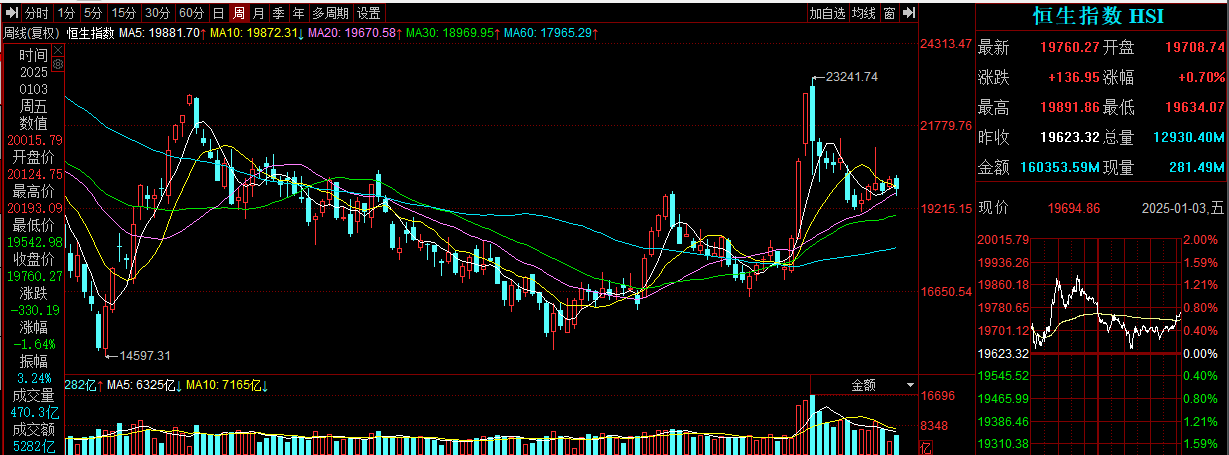Click the 最高 value 19891.86

tap(1070, 106)
